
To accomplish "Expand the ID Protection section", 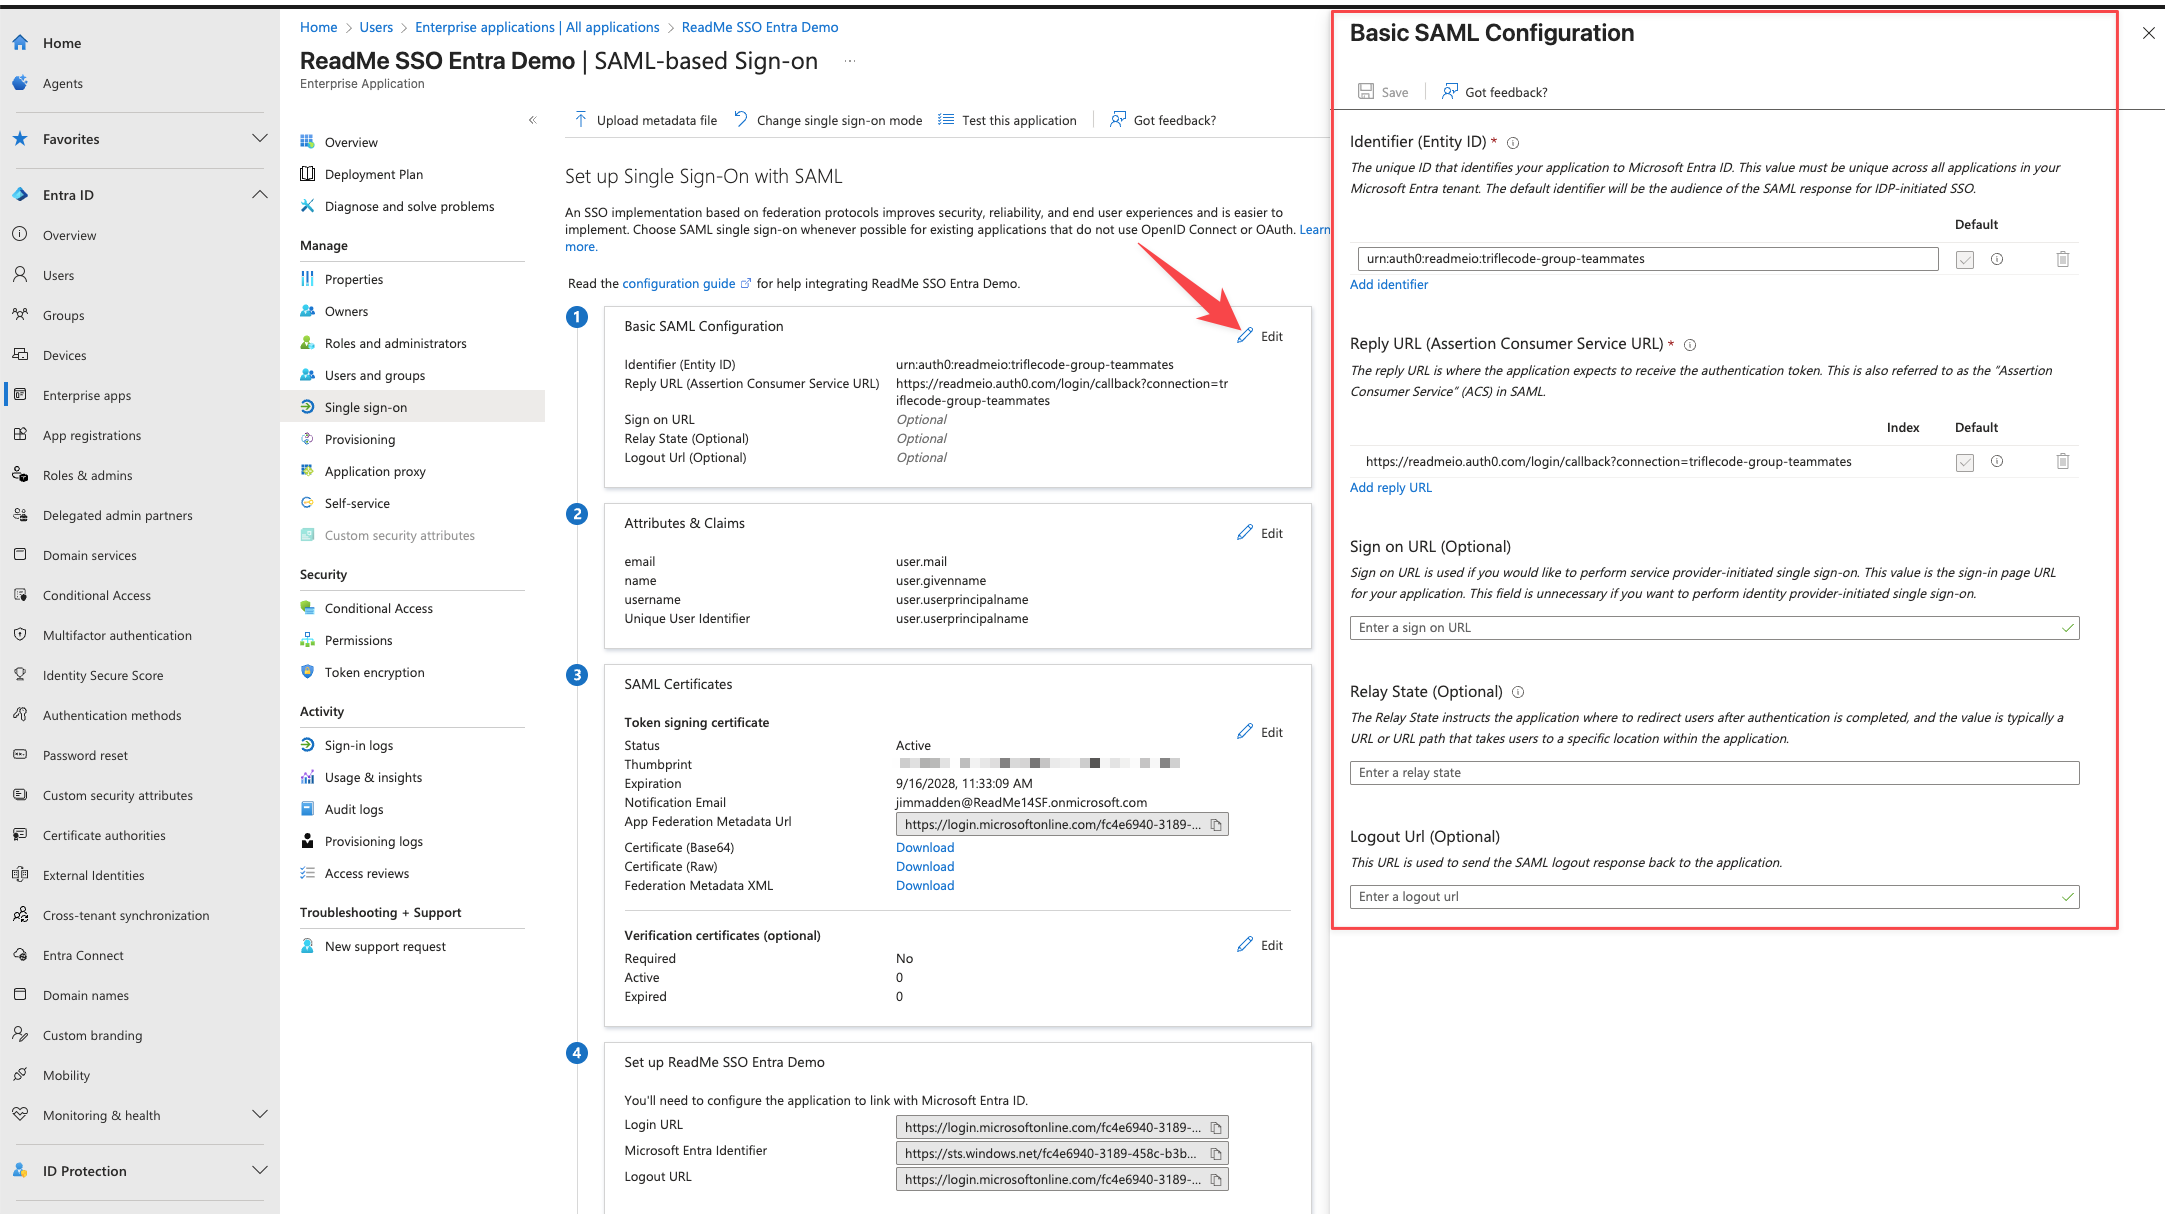I will pos(260,1170).
